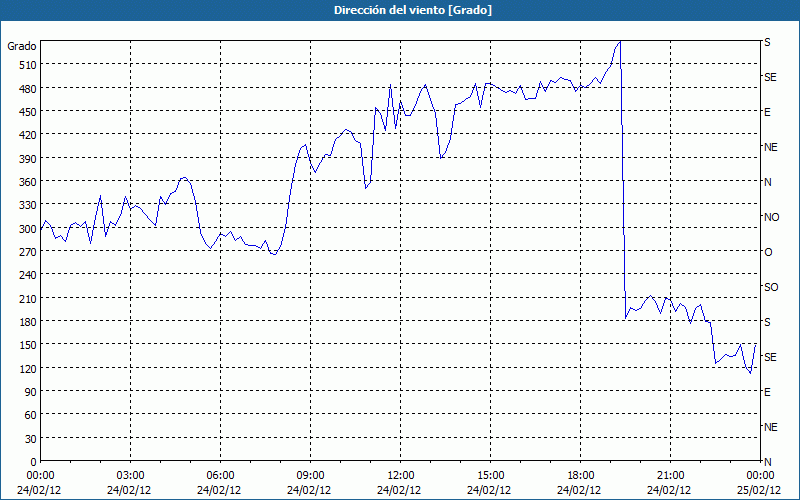Click the 'NE' compass label near 390
Viewport: 800px width, 500px height.
771,147
